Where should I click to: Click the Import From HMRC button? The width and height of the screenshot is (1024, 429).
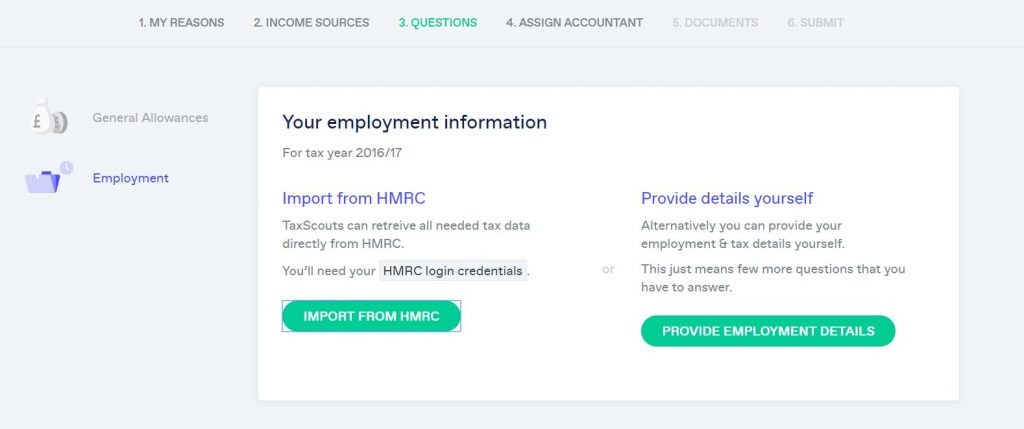click(372, 316)
